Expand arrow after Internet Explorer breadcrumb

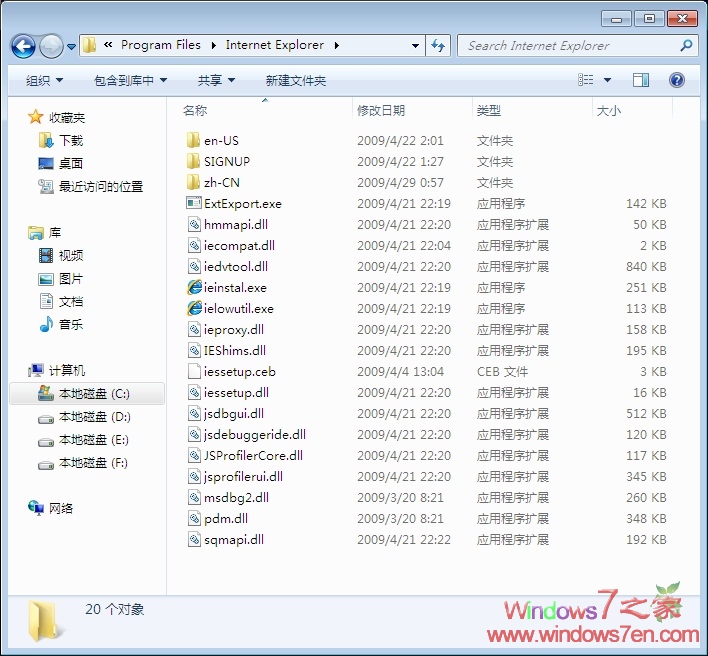(x=336, y=46)
